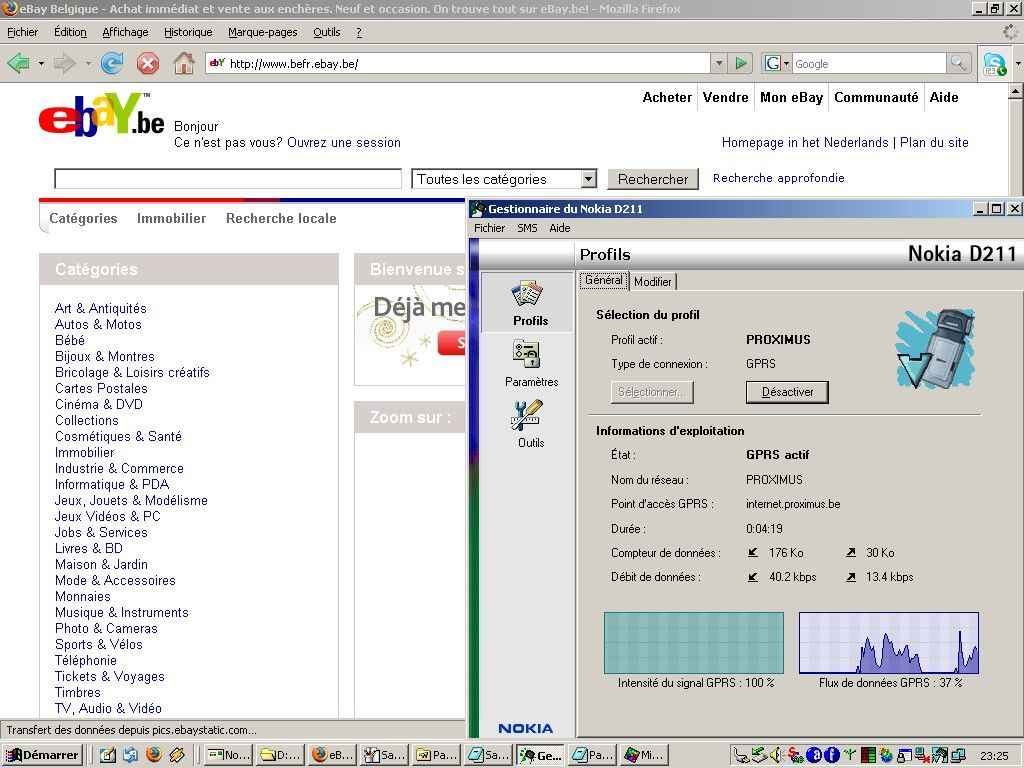Open Homepage in het Nederlands link

(805, 142)
